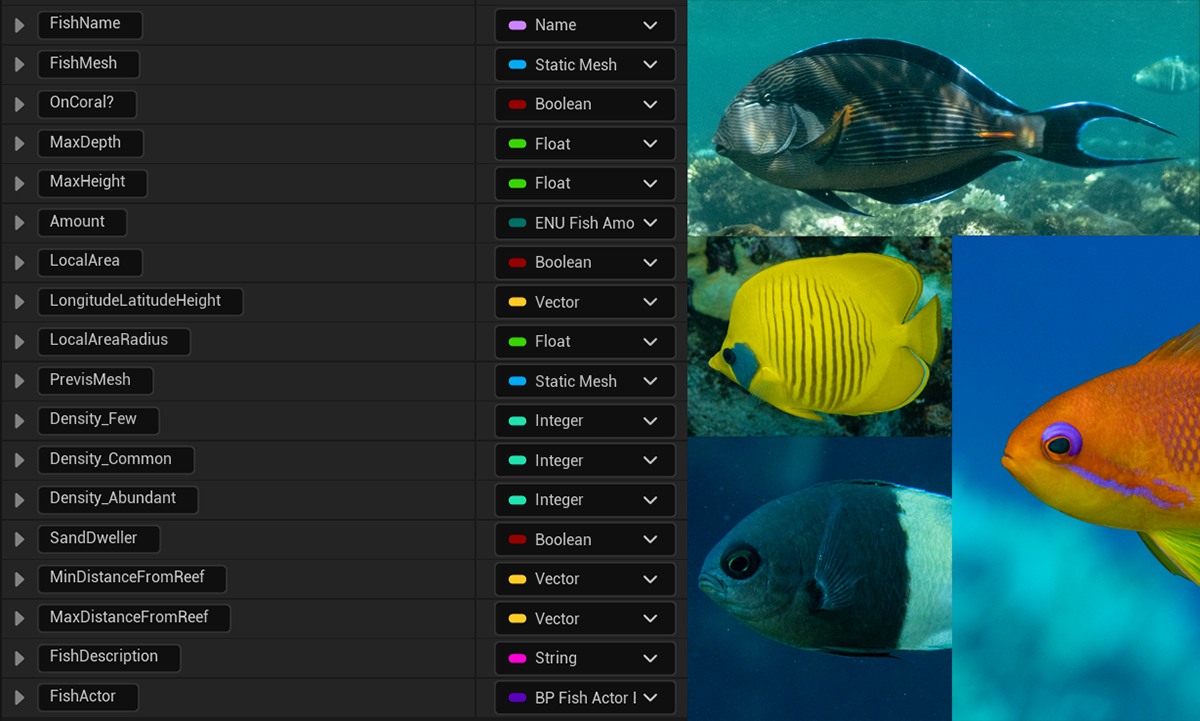The width and height of the screenshot is (1200, 721).
Task: Open Float type dropdown for MaxDepth
Action: [x=585, y=144]
